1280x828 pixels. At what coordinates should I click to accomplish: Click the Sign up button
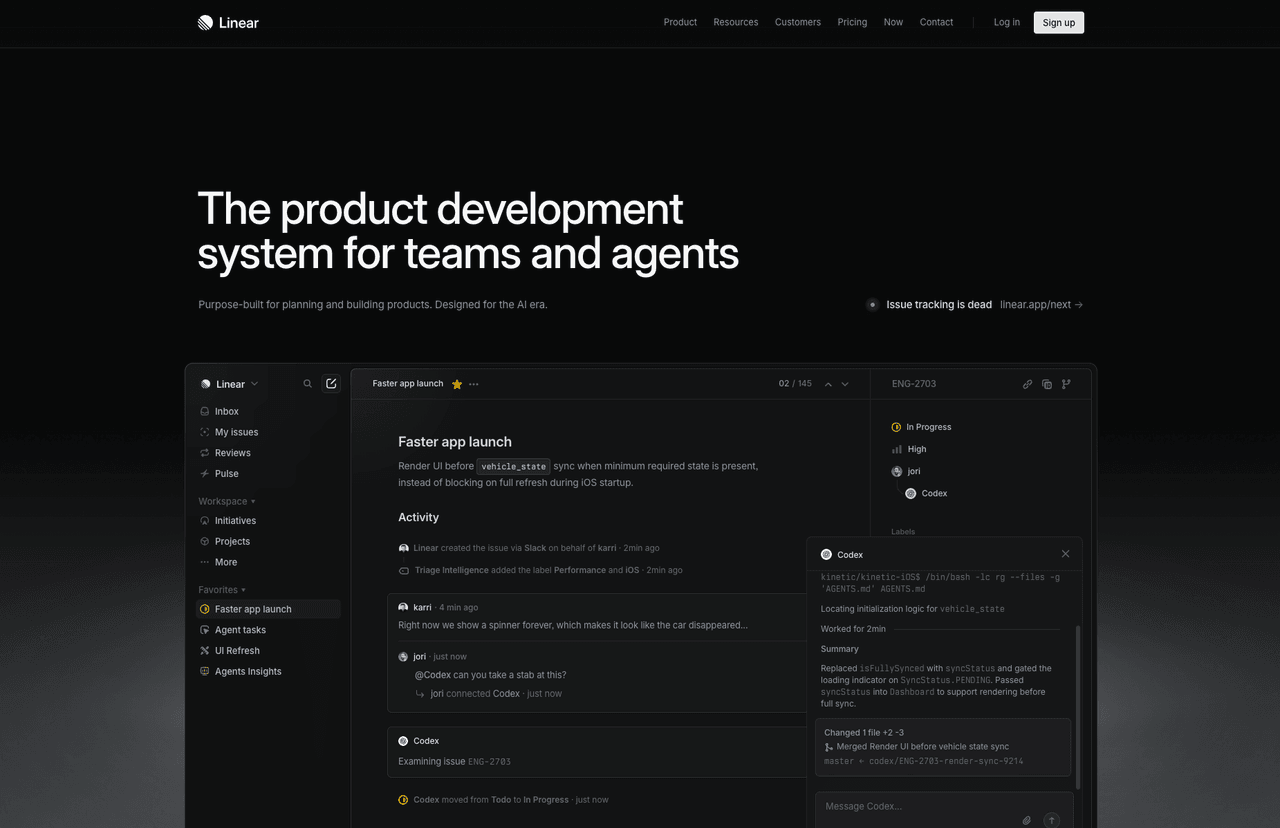pyautogui.click(x=1058, y=22)
